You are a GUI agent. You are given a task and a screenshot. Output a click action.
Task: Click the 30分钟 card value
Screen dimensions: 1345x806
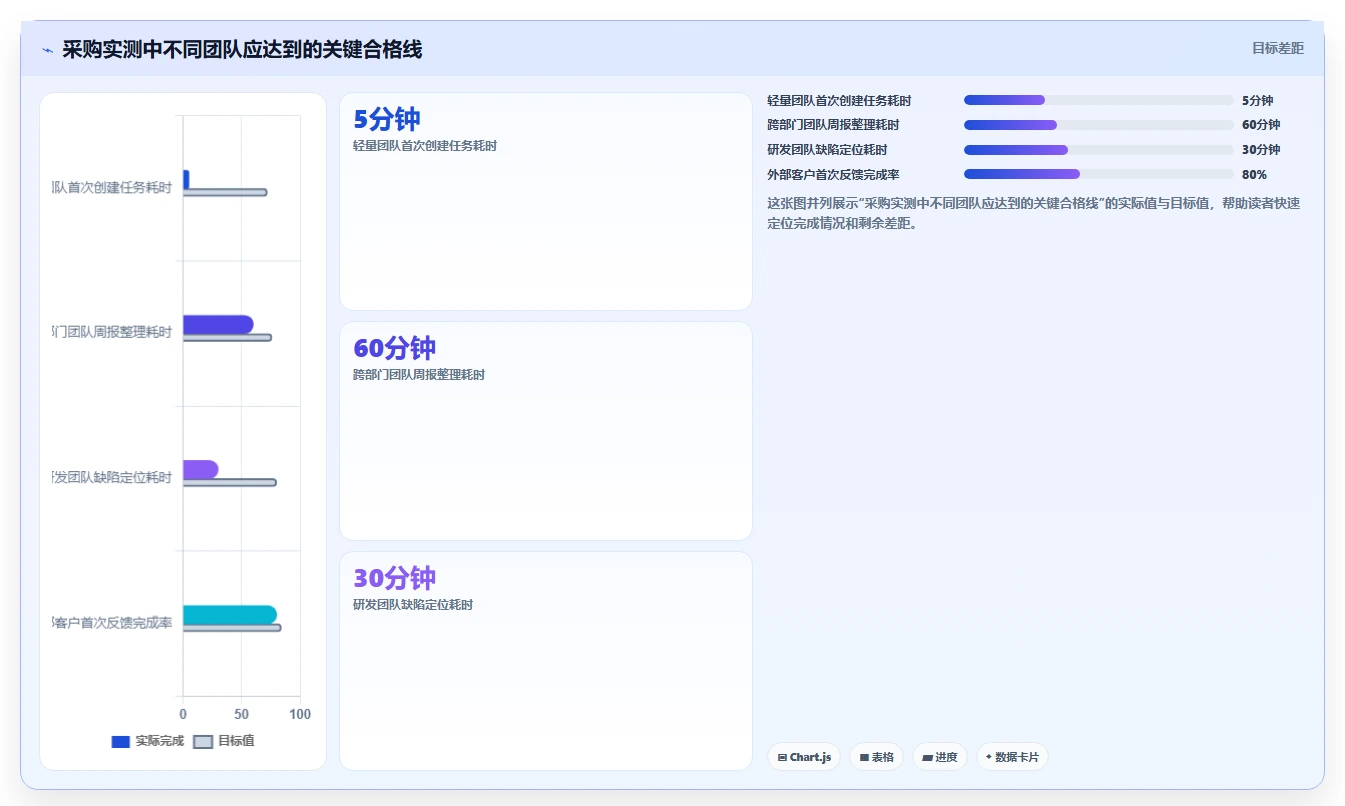[x=394, y=578]
